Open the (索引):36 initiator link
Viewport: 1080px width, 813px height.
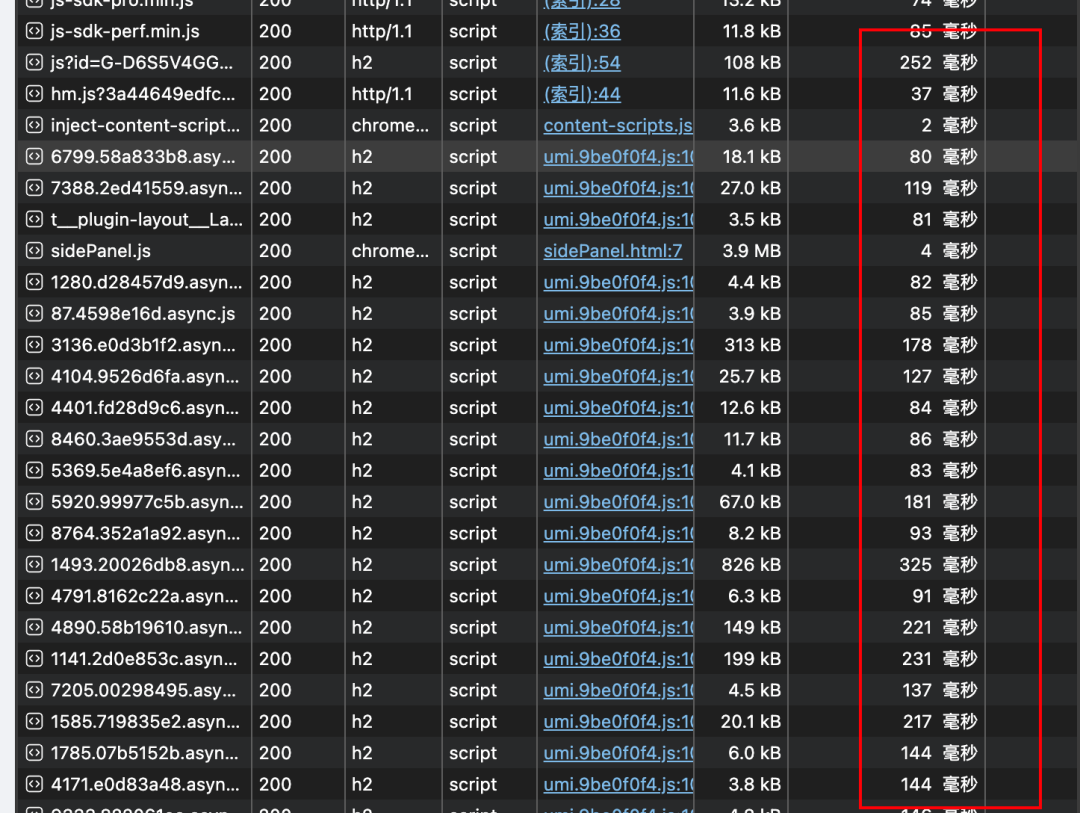click(582, 32)
